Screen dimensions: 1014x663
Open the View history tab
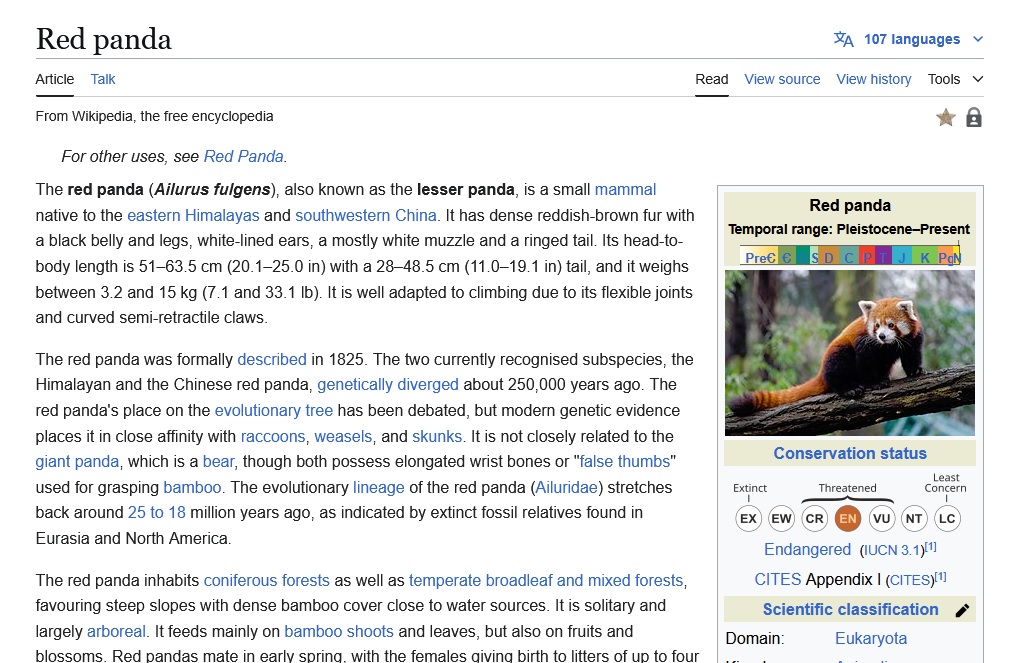coord(874,79)
